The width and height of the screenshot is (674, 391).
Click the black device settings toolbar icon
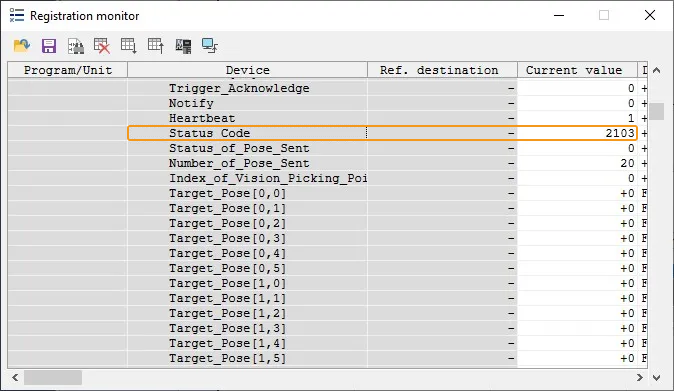point(183,46)
